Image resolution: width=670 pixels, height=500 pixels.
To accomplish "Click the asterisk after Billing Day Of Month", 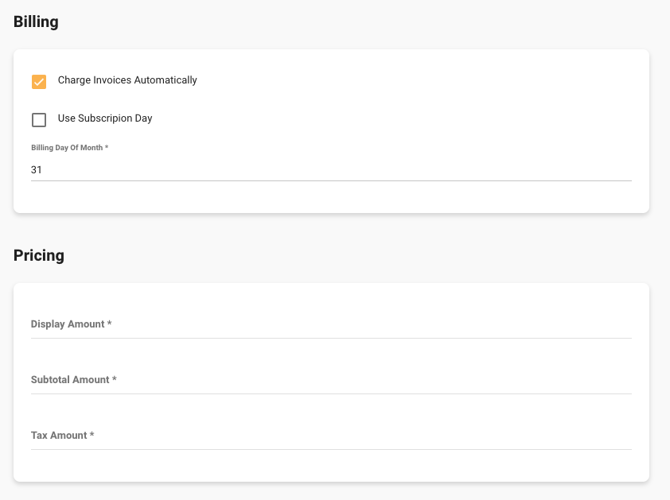I will 106,148.
